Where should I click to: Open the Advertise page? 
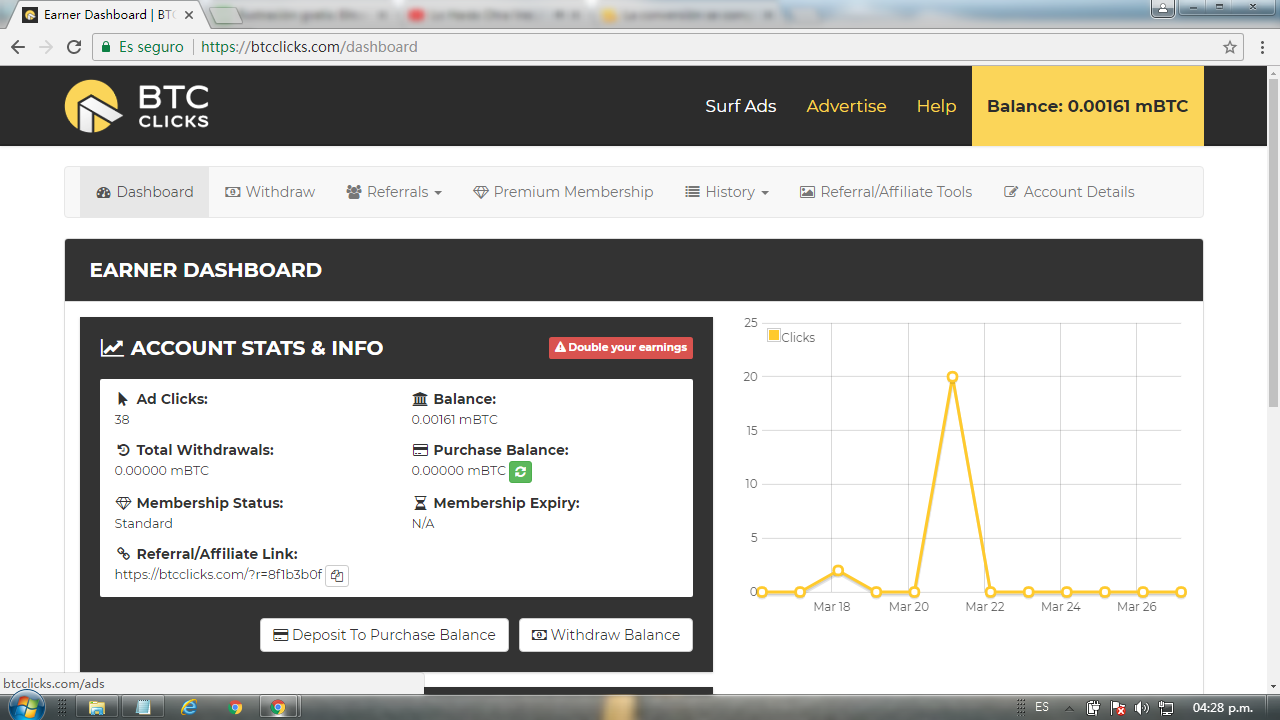point(847,106)
